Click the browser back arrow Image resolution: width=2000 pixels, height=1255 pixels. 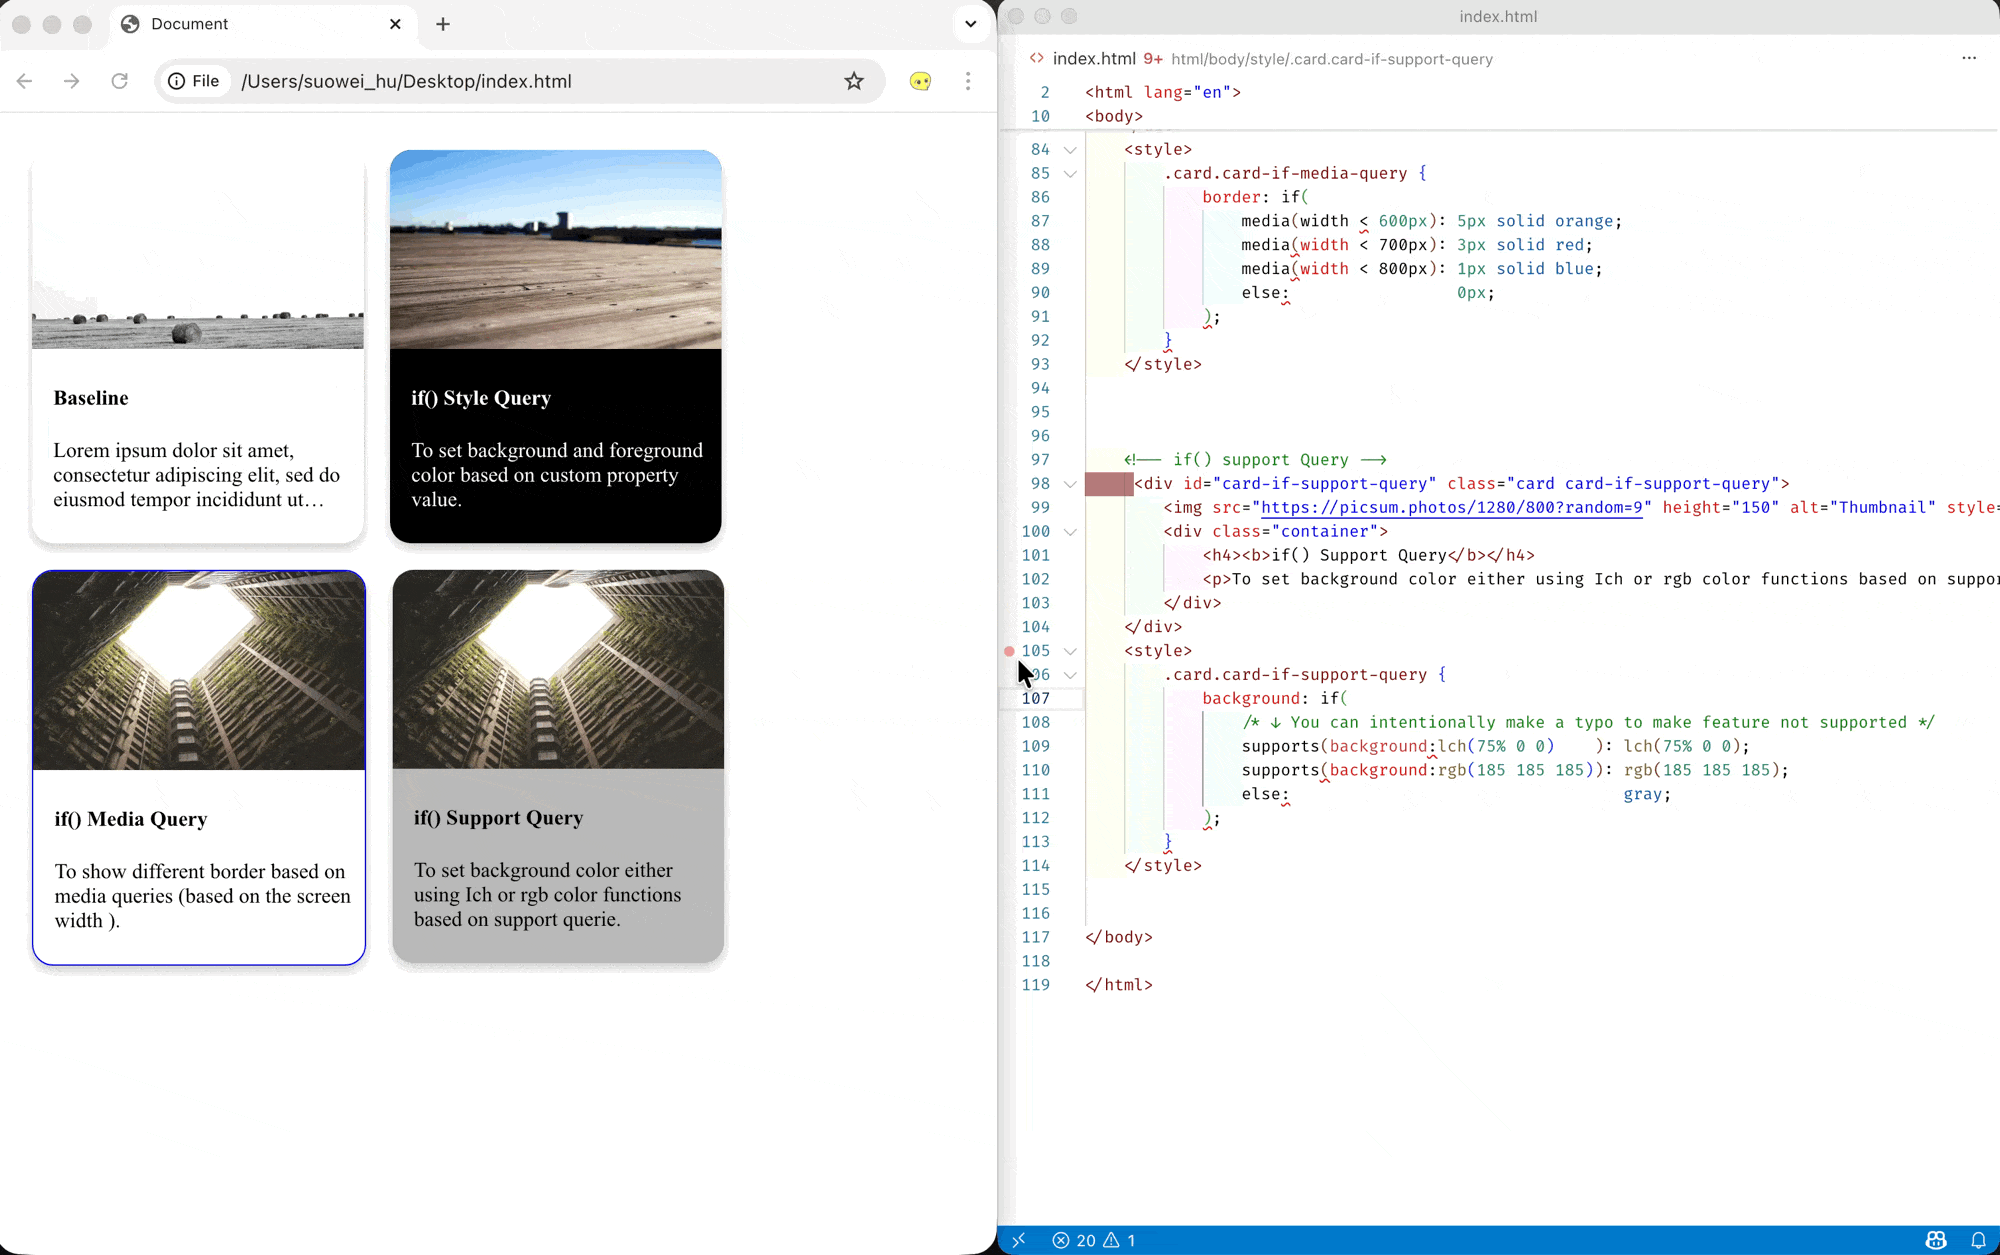click(25, 81)
